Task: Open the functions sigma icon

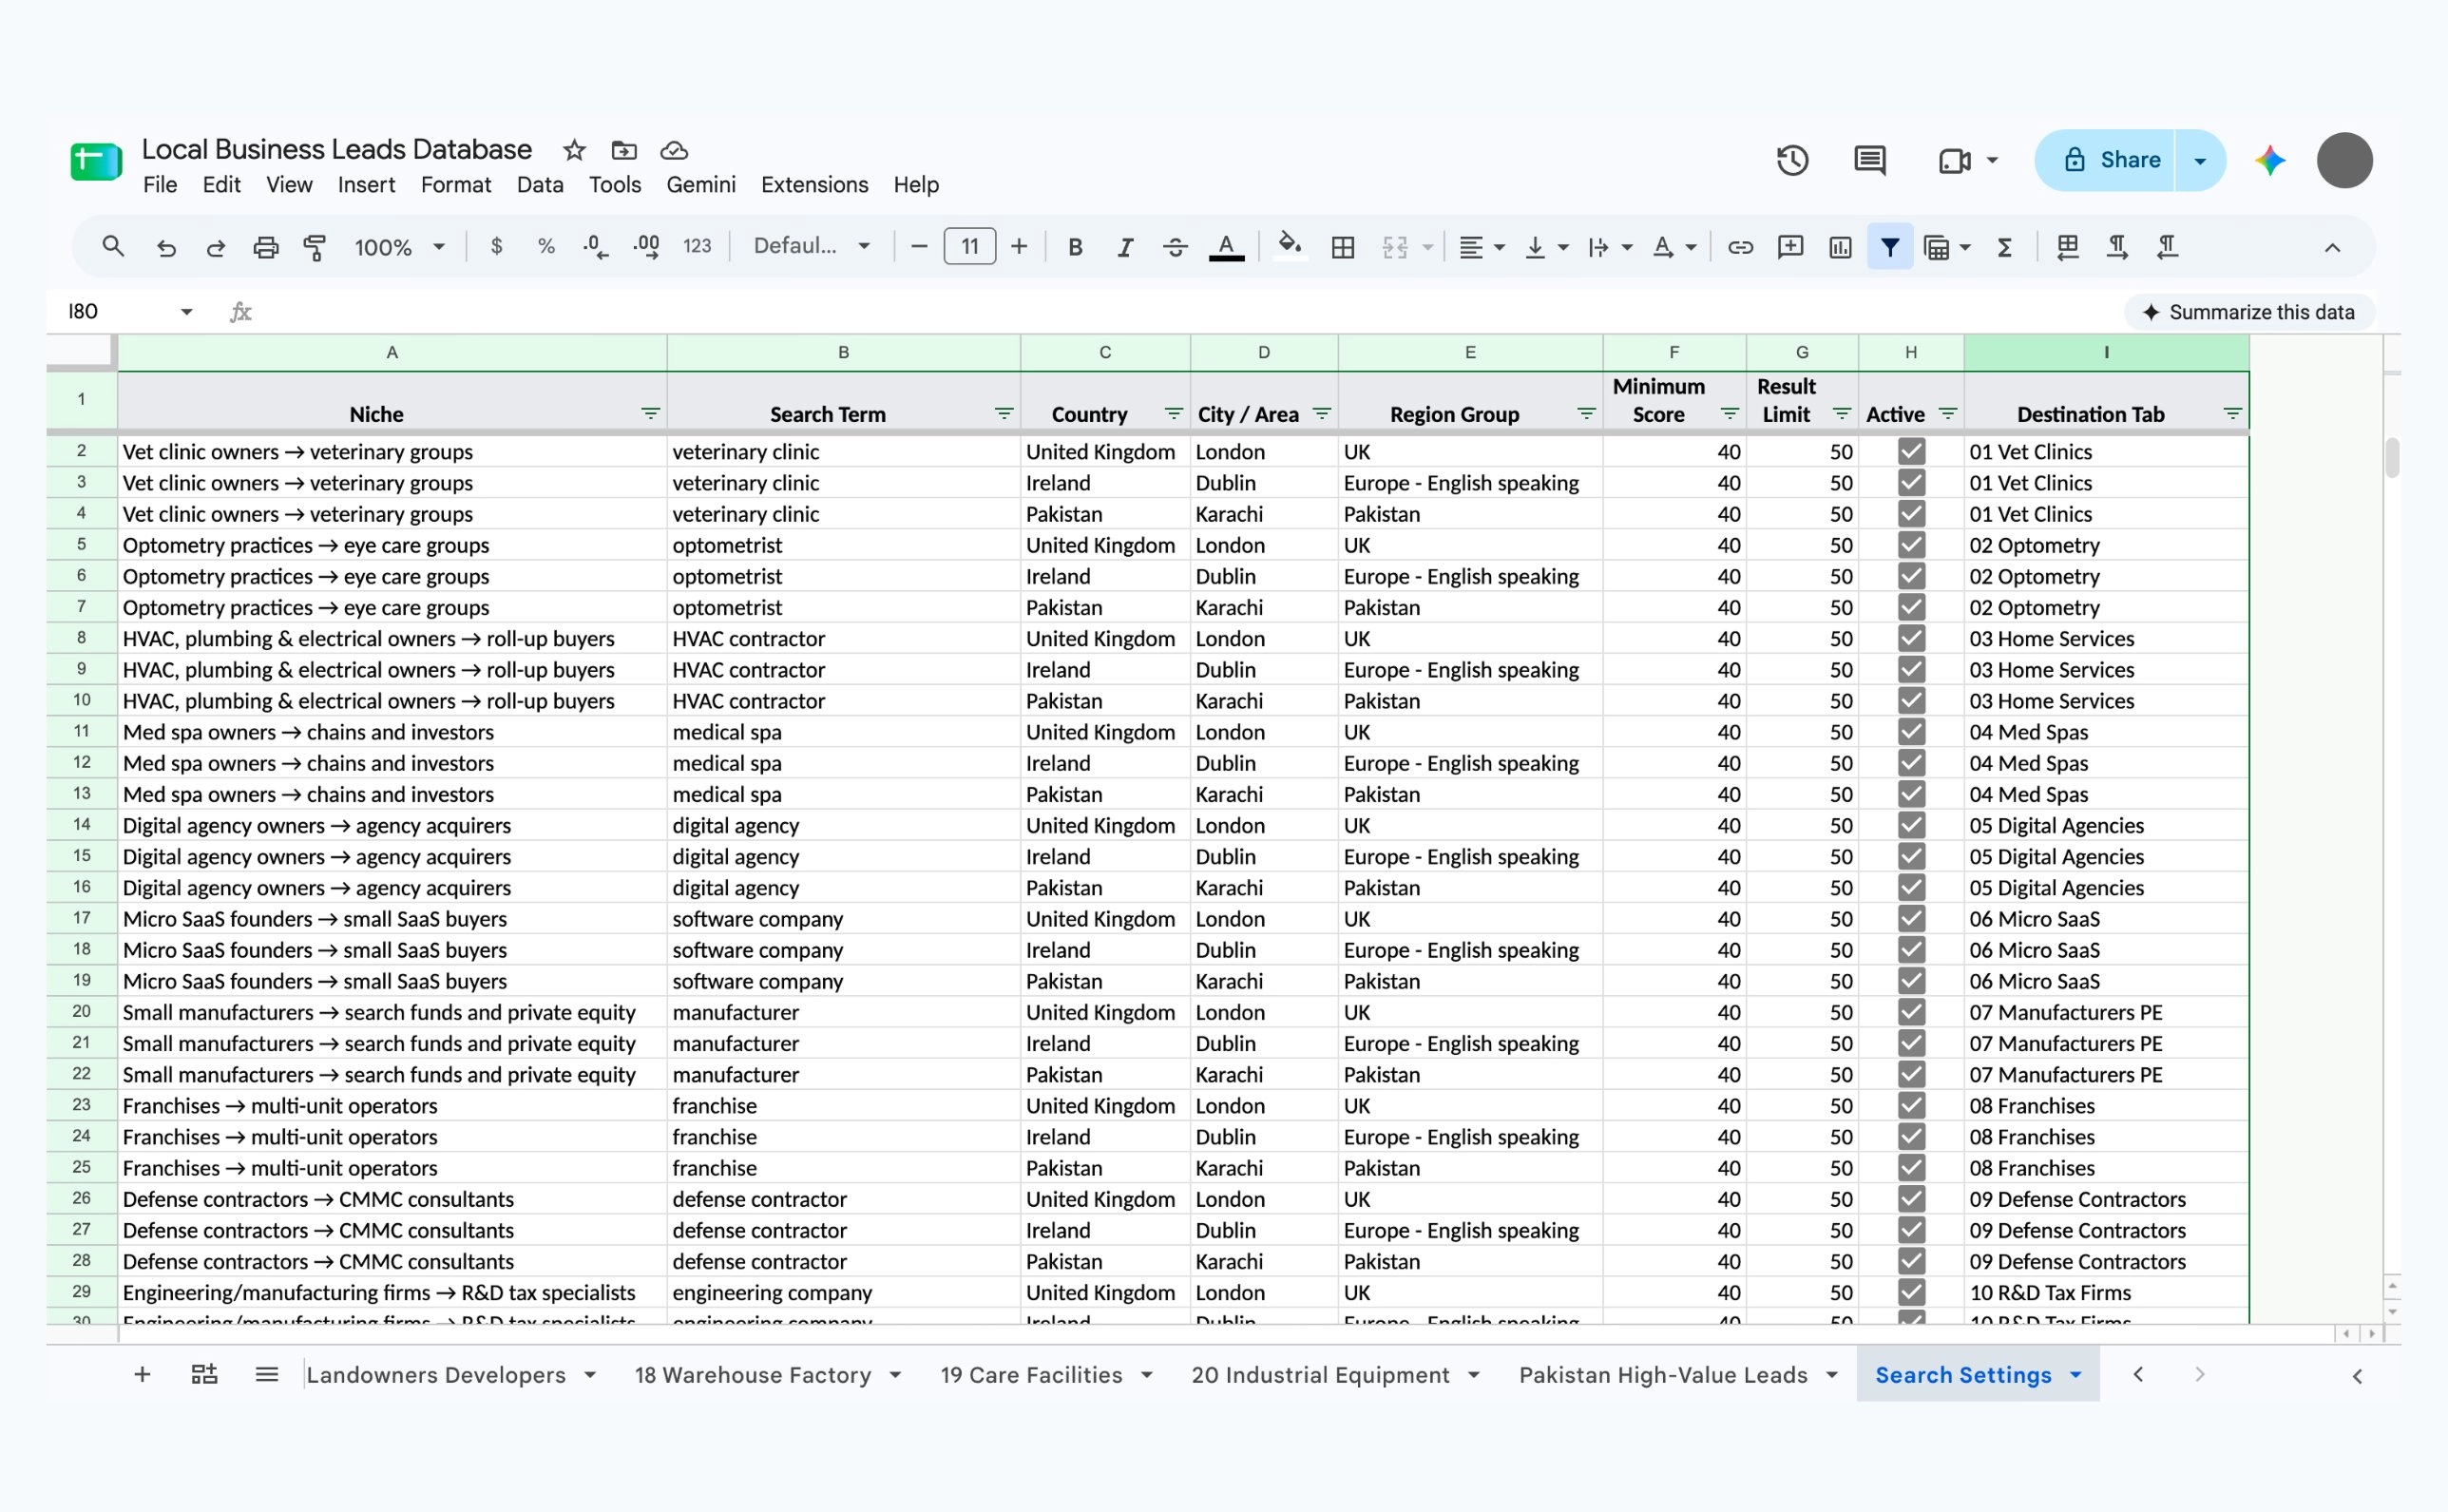Action: [x=2005, y=247]
